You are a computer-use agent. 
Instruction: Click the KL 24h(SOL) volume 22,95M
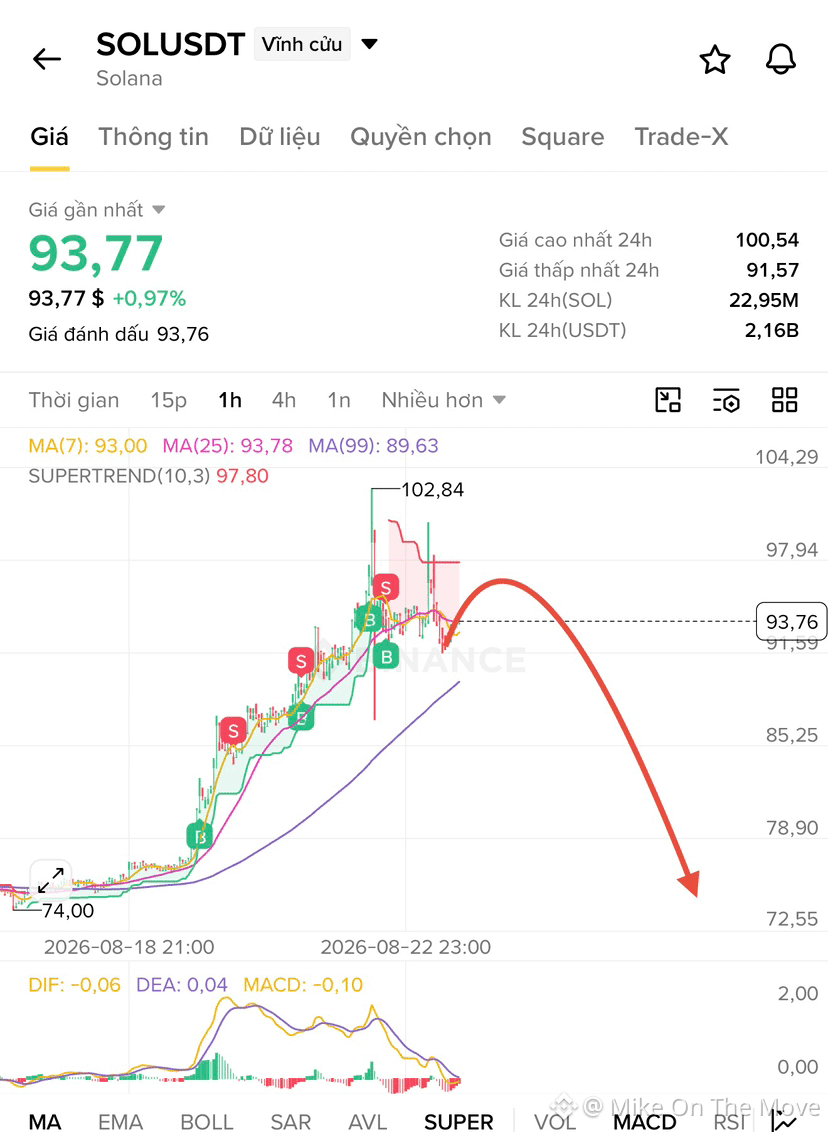[x=764, y=300]
